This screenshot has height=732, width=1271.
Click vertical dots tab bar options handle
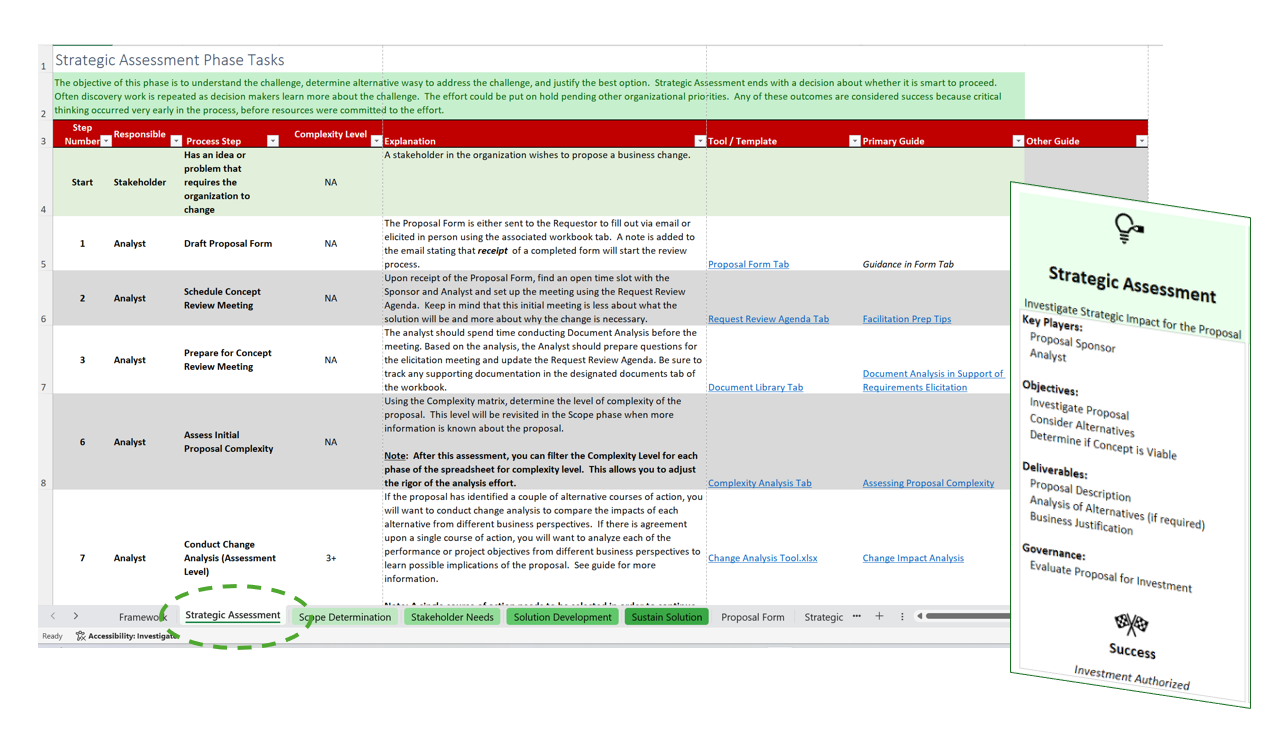click(902, 616)
